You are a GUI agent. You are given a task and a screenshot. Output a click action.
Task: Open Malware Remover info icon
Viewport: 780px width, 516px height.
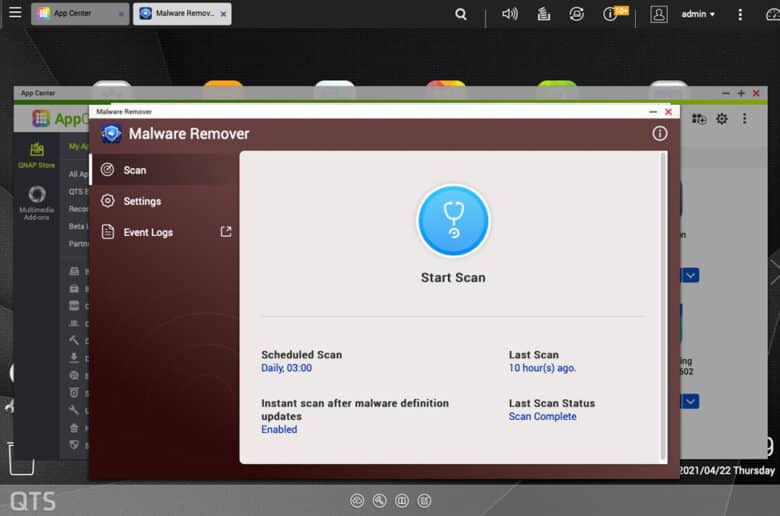click(x=660, y=133)
